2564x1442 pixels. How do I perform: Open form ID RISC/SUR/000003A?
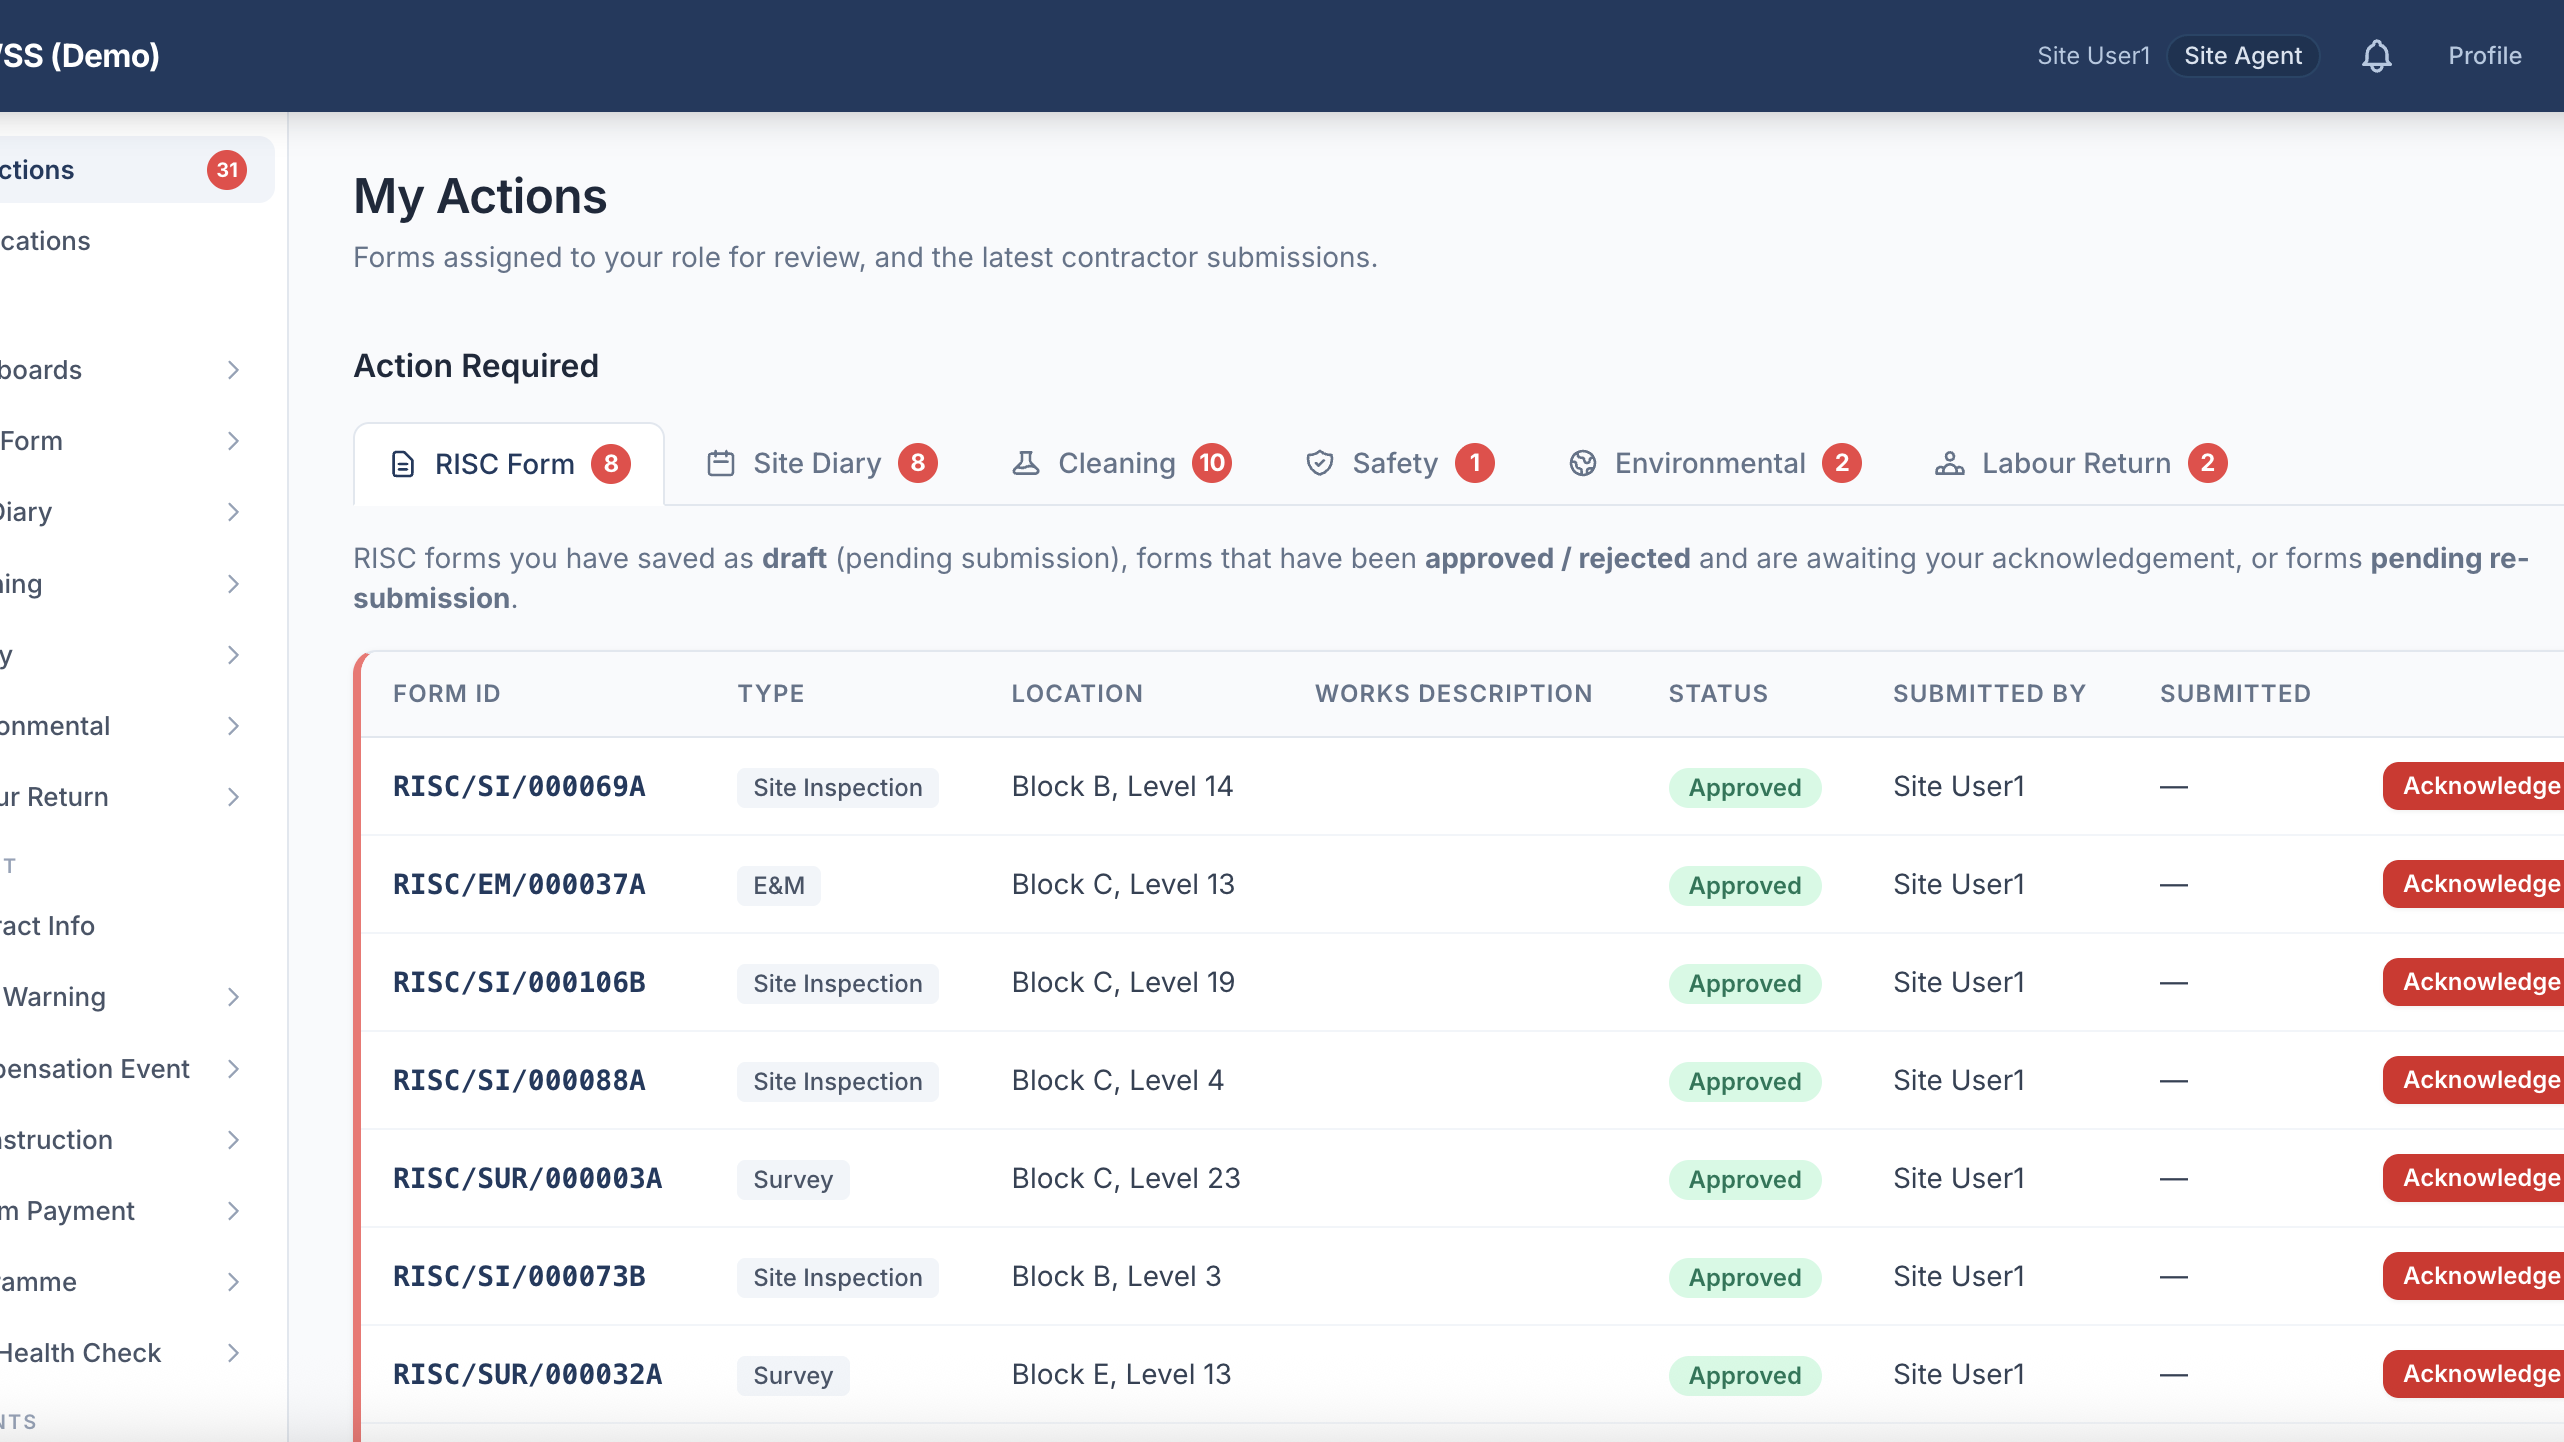(527, 1178)
